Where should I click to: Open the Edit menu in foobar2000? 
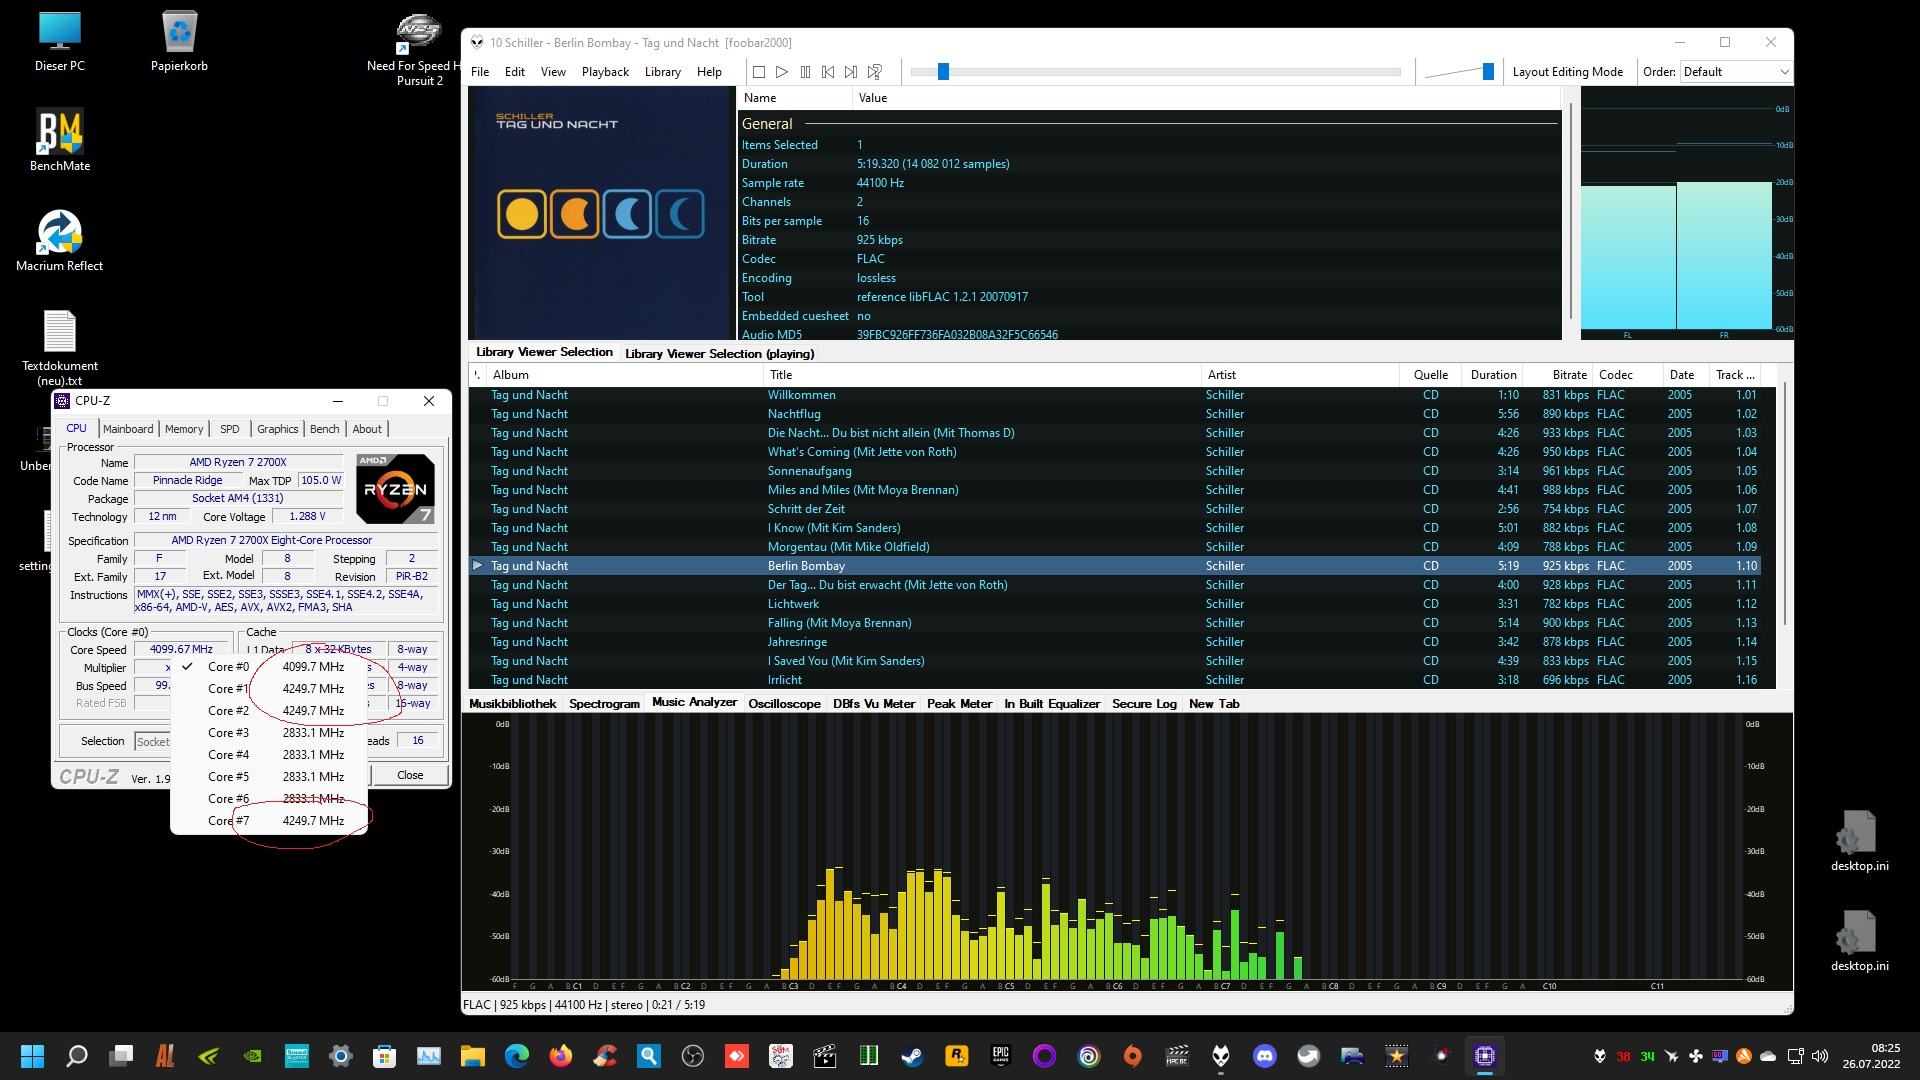[x=515, y=72]
